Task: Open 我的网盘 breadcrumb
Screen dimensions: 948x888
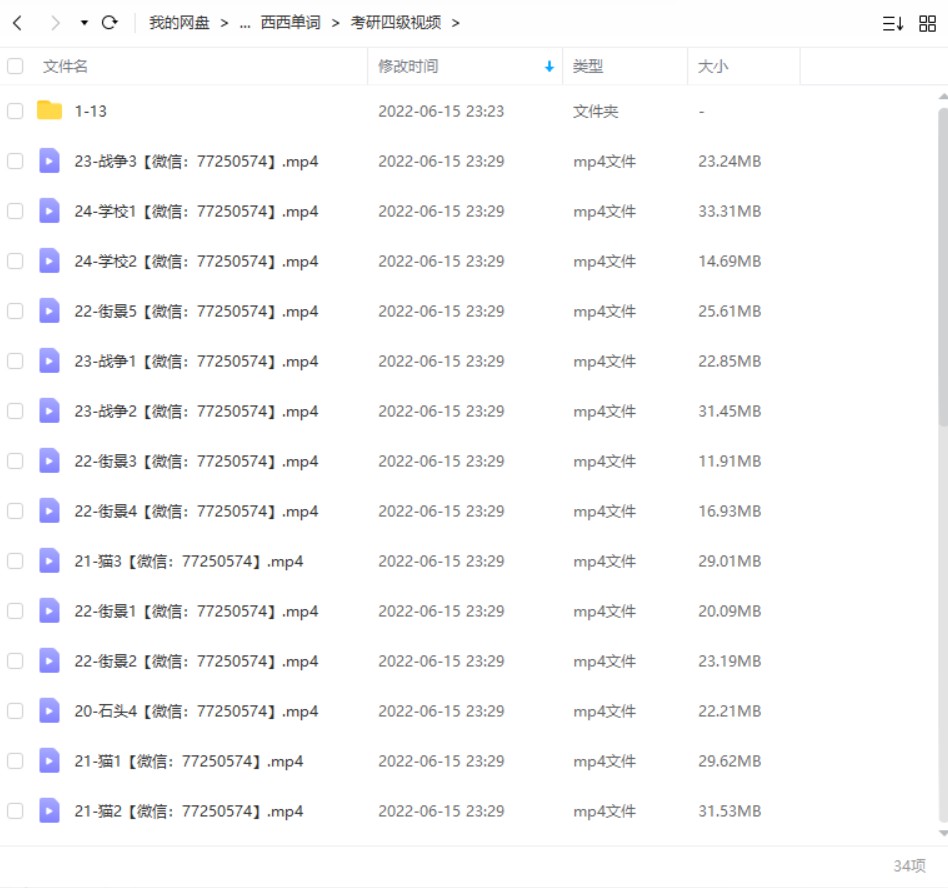Action: (x=179, y=23)
